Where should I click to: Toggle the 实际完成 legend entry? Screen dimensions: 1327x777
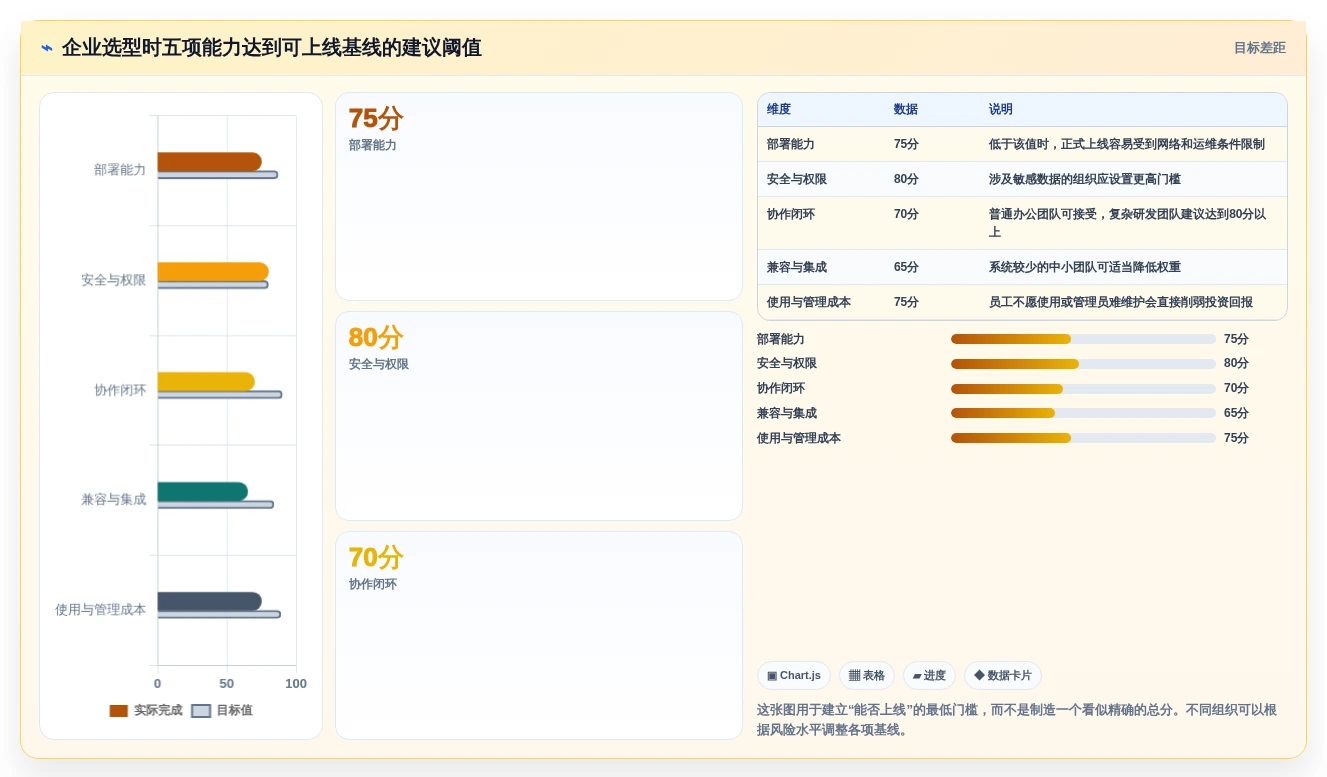tap(146, 710)
